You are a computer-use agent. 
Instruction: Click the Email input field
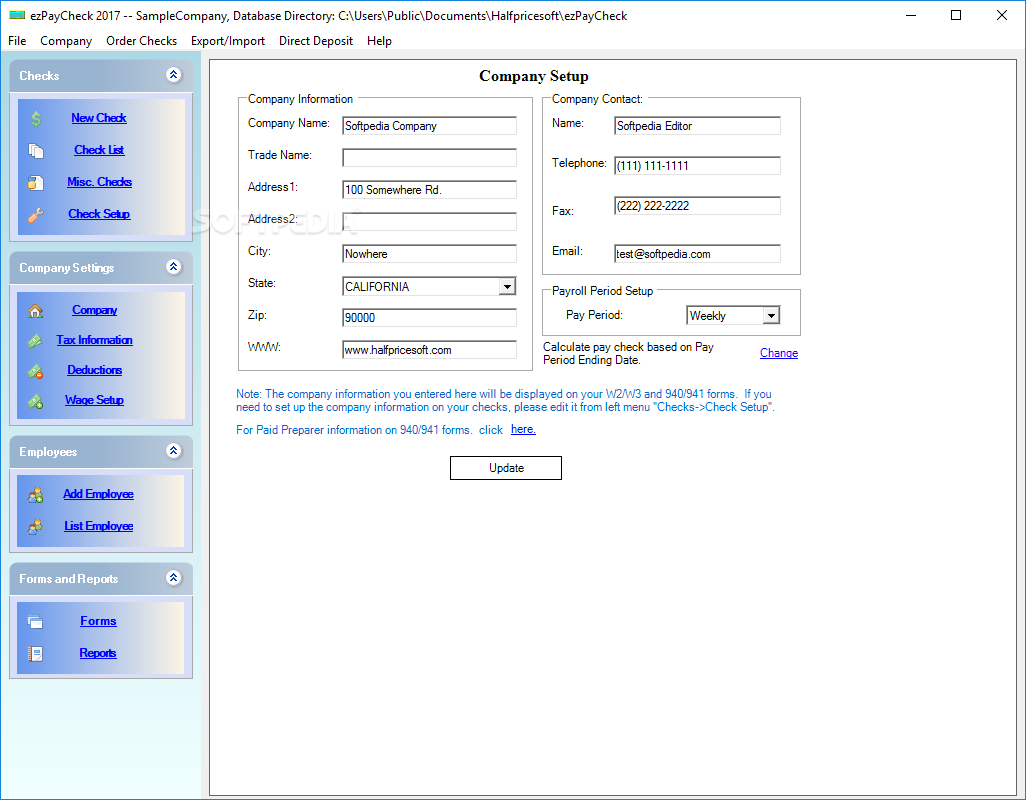[698, 254]
